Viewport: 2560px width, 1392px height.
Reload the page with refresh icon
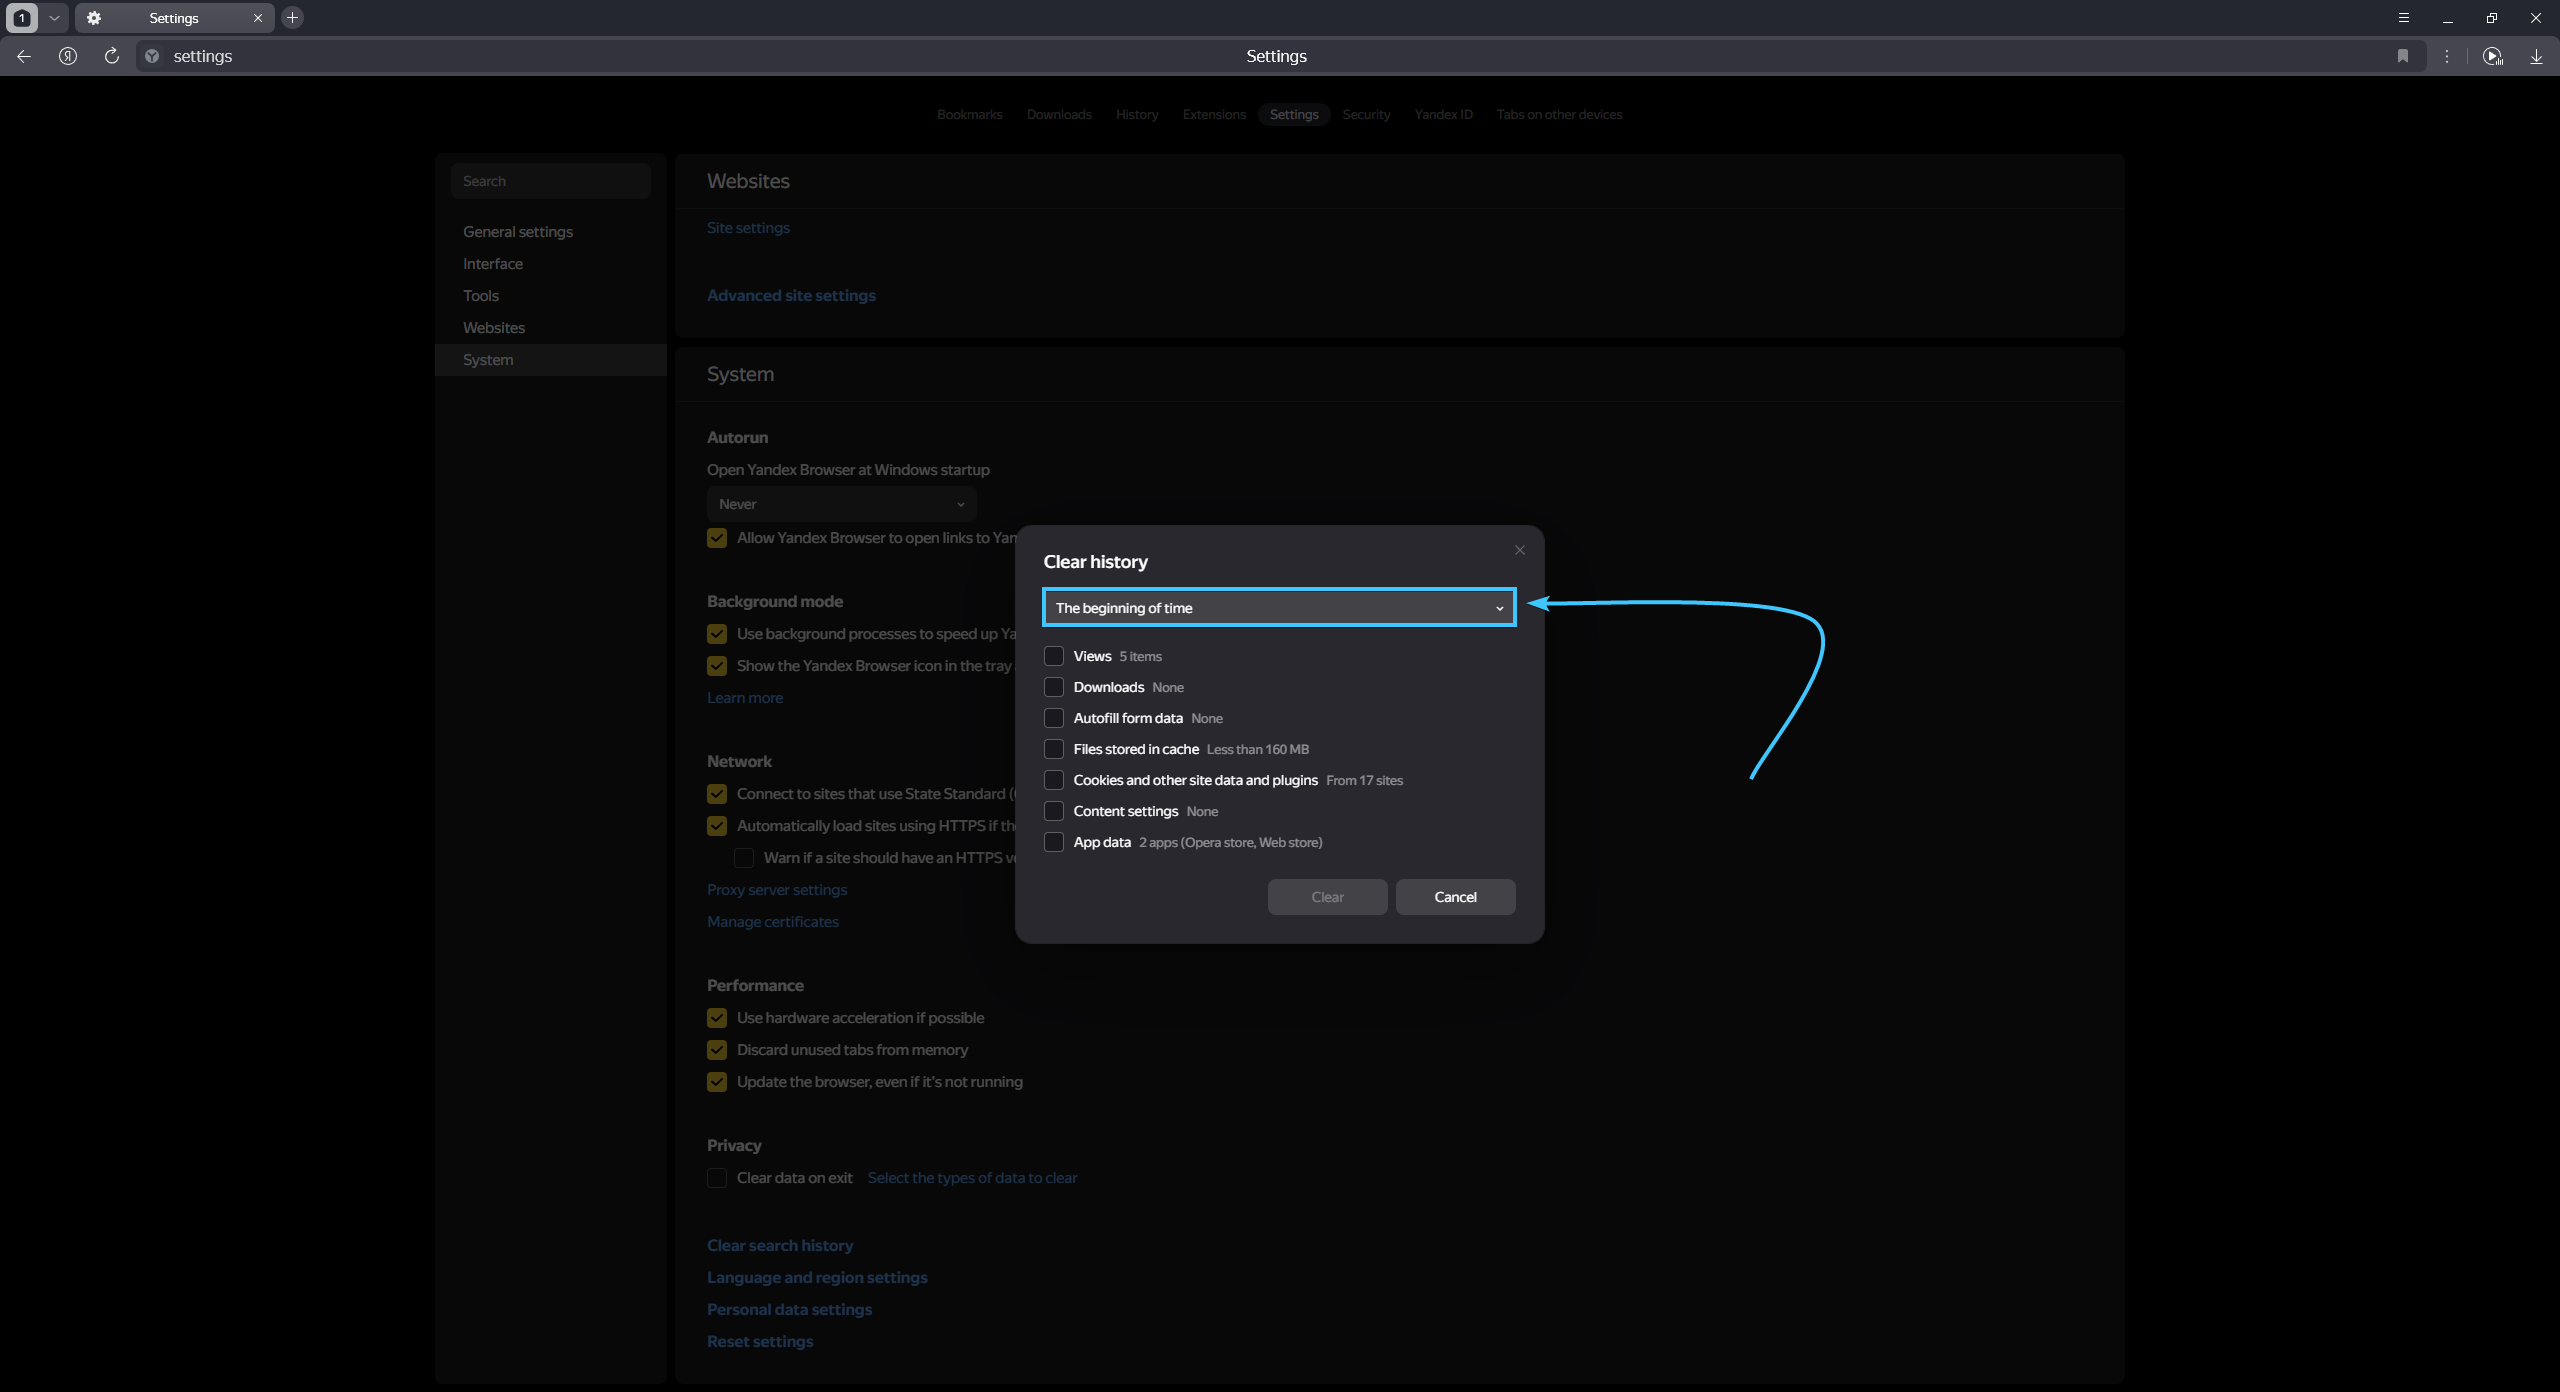112,56
